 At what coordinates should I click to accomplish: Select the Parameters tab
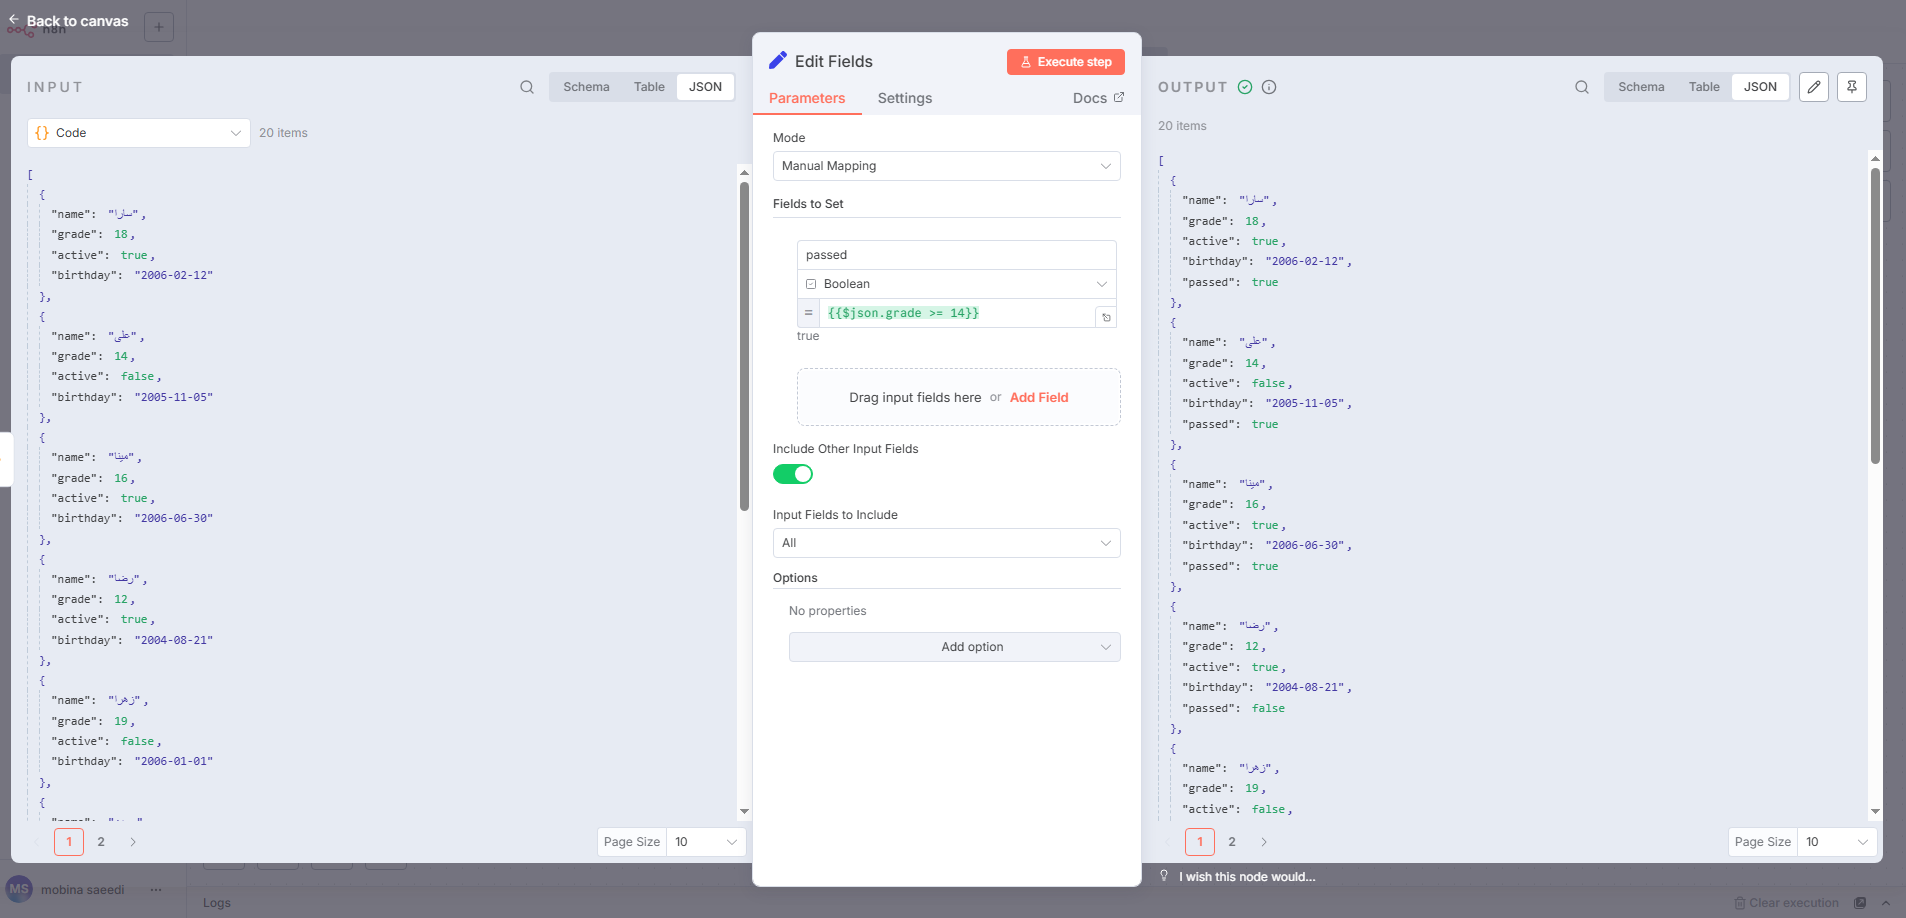click(807, 98)
